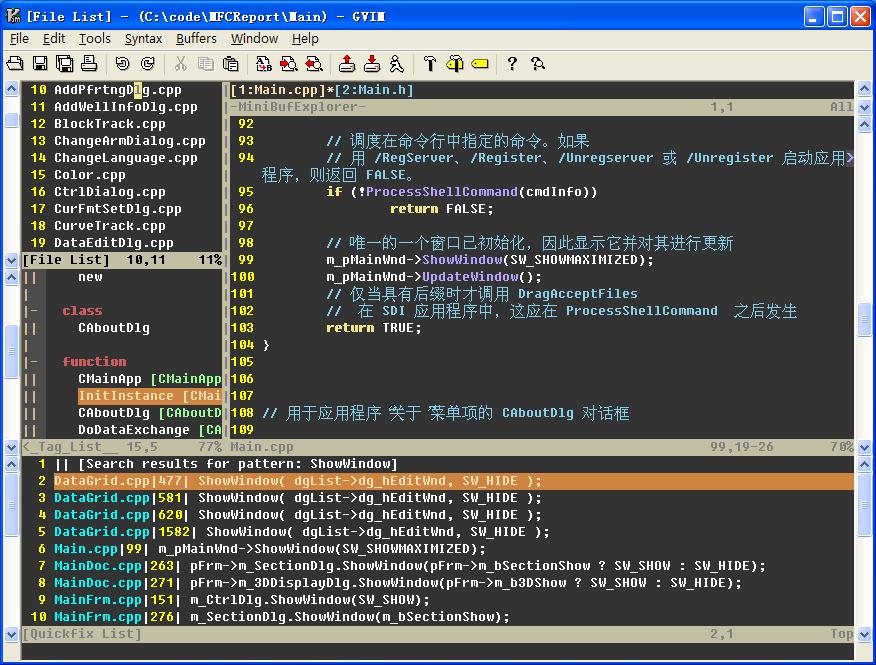Jump to DoDataExchange in tag list

point(133,430)
